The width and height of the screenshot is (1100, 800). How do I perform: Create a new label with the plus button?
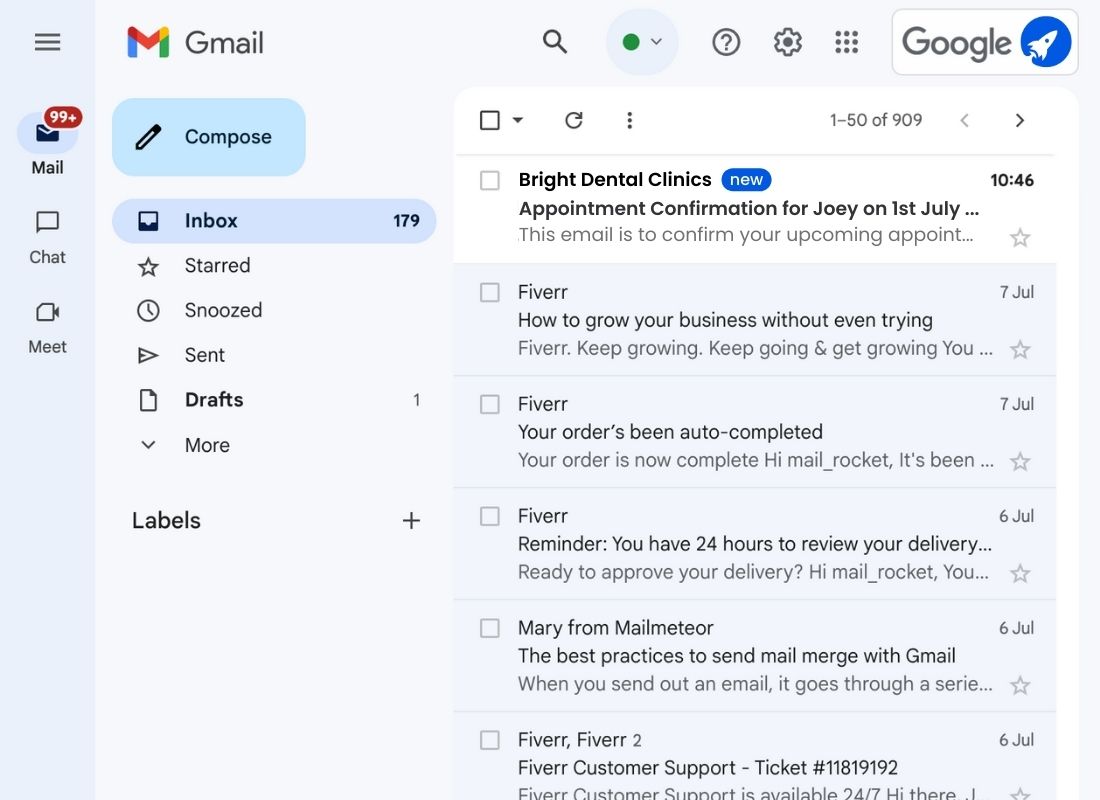coord(411,520)
